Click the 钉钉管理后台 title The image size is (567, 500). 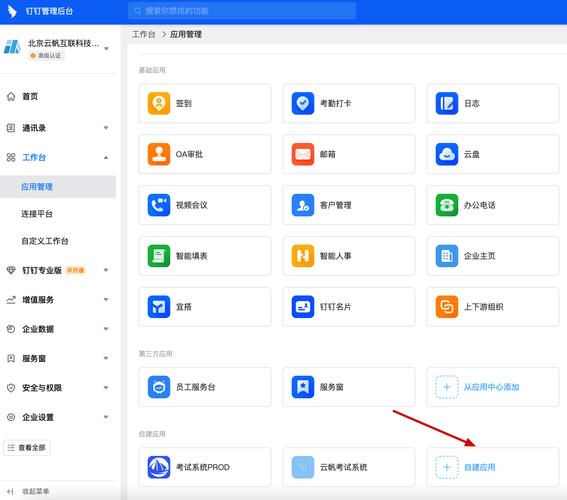49,11
